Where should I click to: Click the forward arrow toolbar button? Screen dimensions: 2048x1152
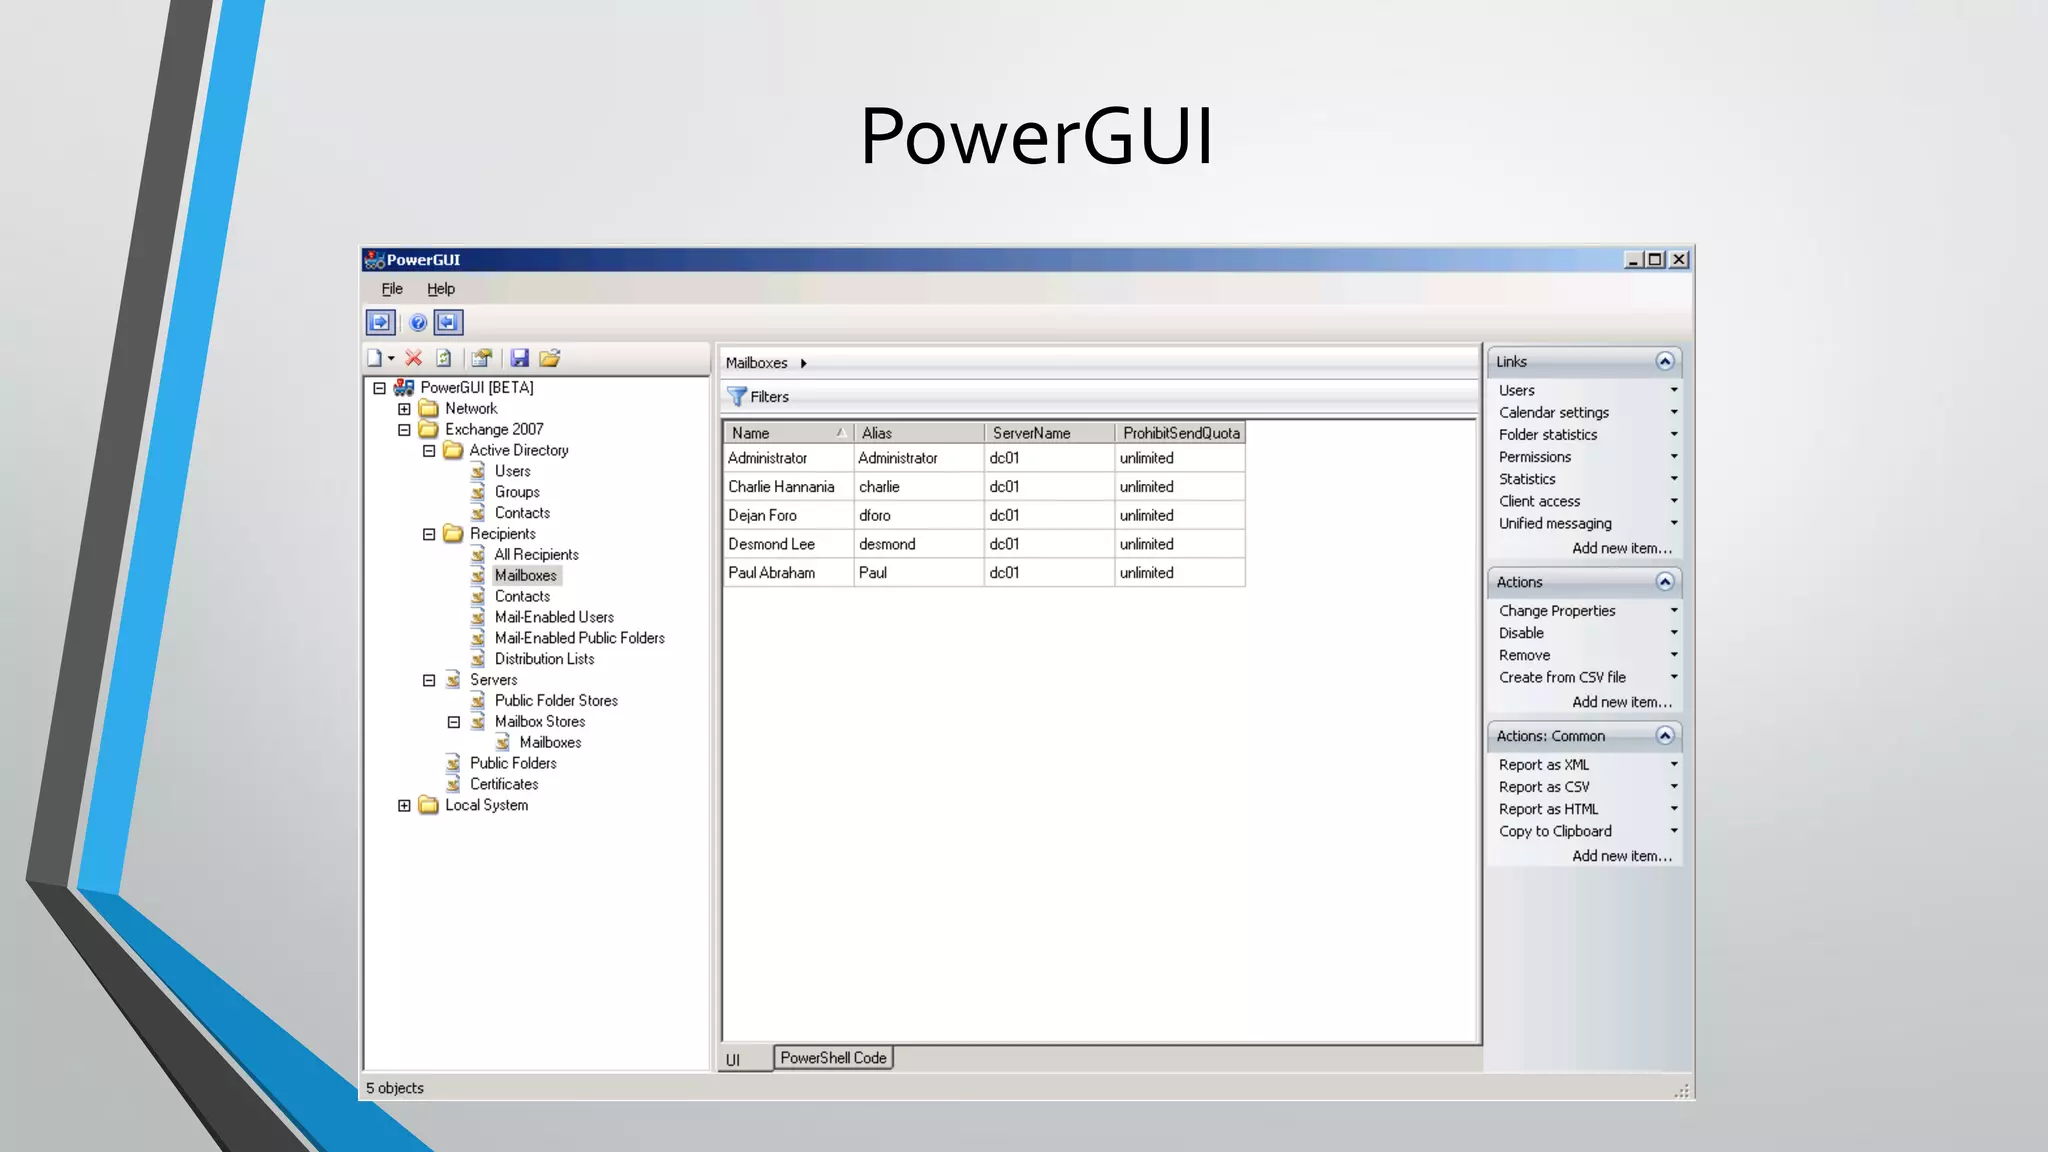pos(380,322)
